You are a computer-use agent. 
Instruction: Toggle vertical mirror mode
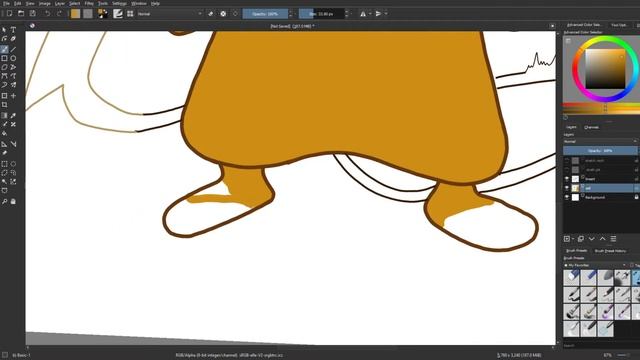378,13
